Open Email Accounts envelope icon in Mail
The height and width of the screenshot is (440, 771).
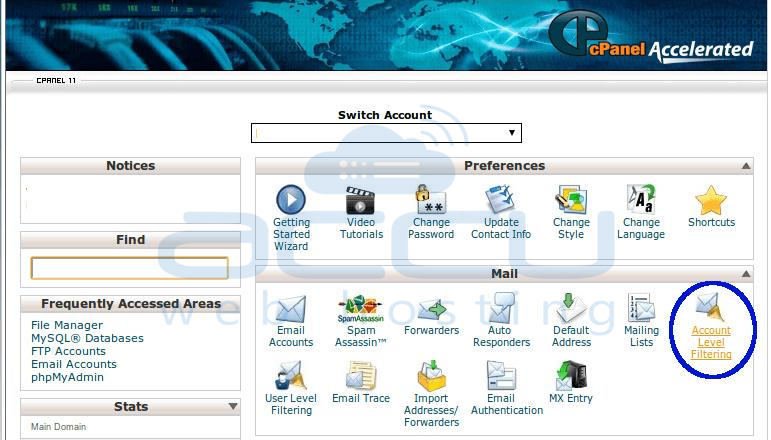291,309
